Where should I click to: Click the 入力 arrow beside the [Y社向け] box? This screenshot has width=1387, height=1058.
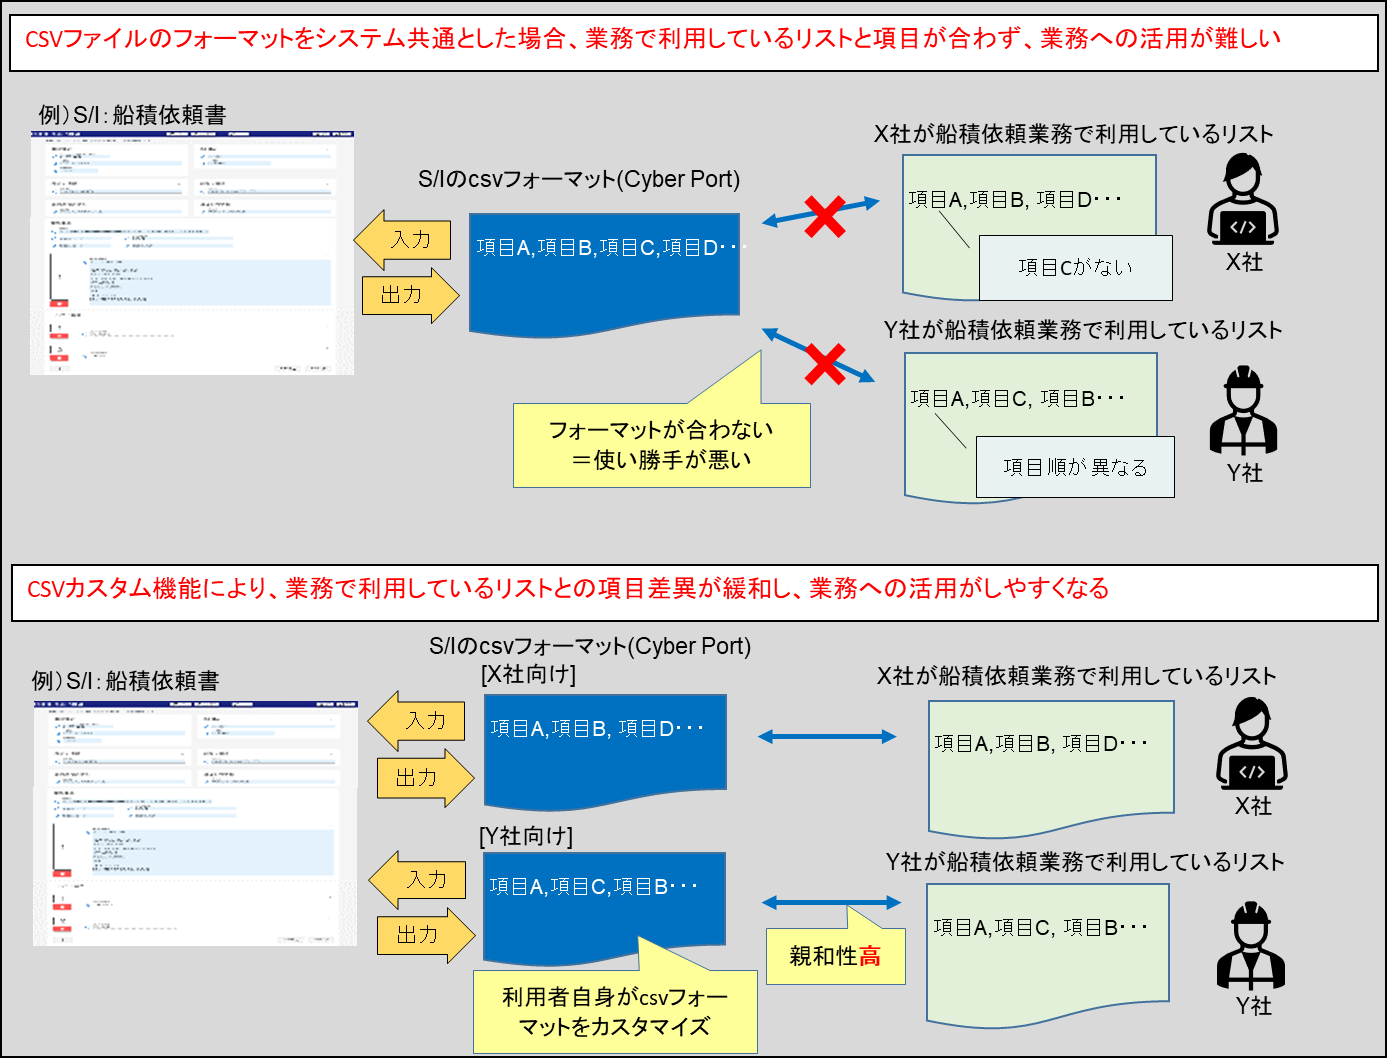click(417, 880)
